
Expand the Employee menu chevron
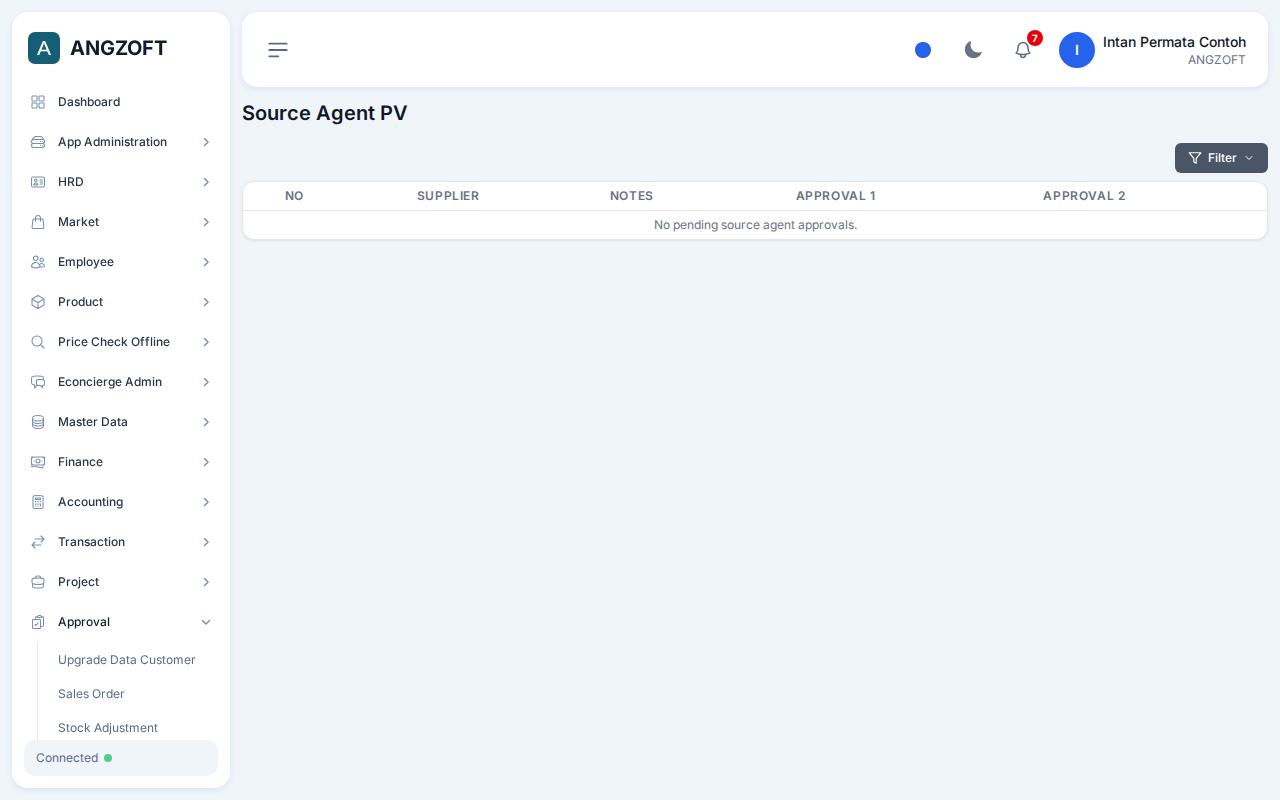click(206, 262)
